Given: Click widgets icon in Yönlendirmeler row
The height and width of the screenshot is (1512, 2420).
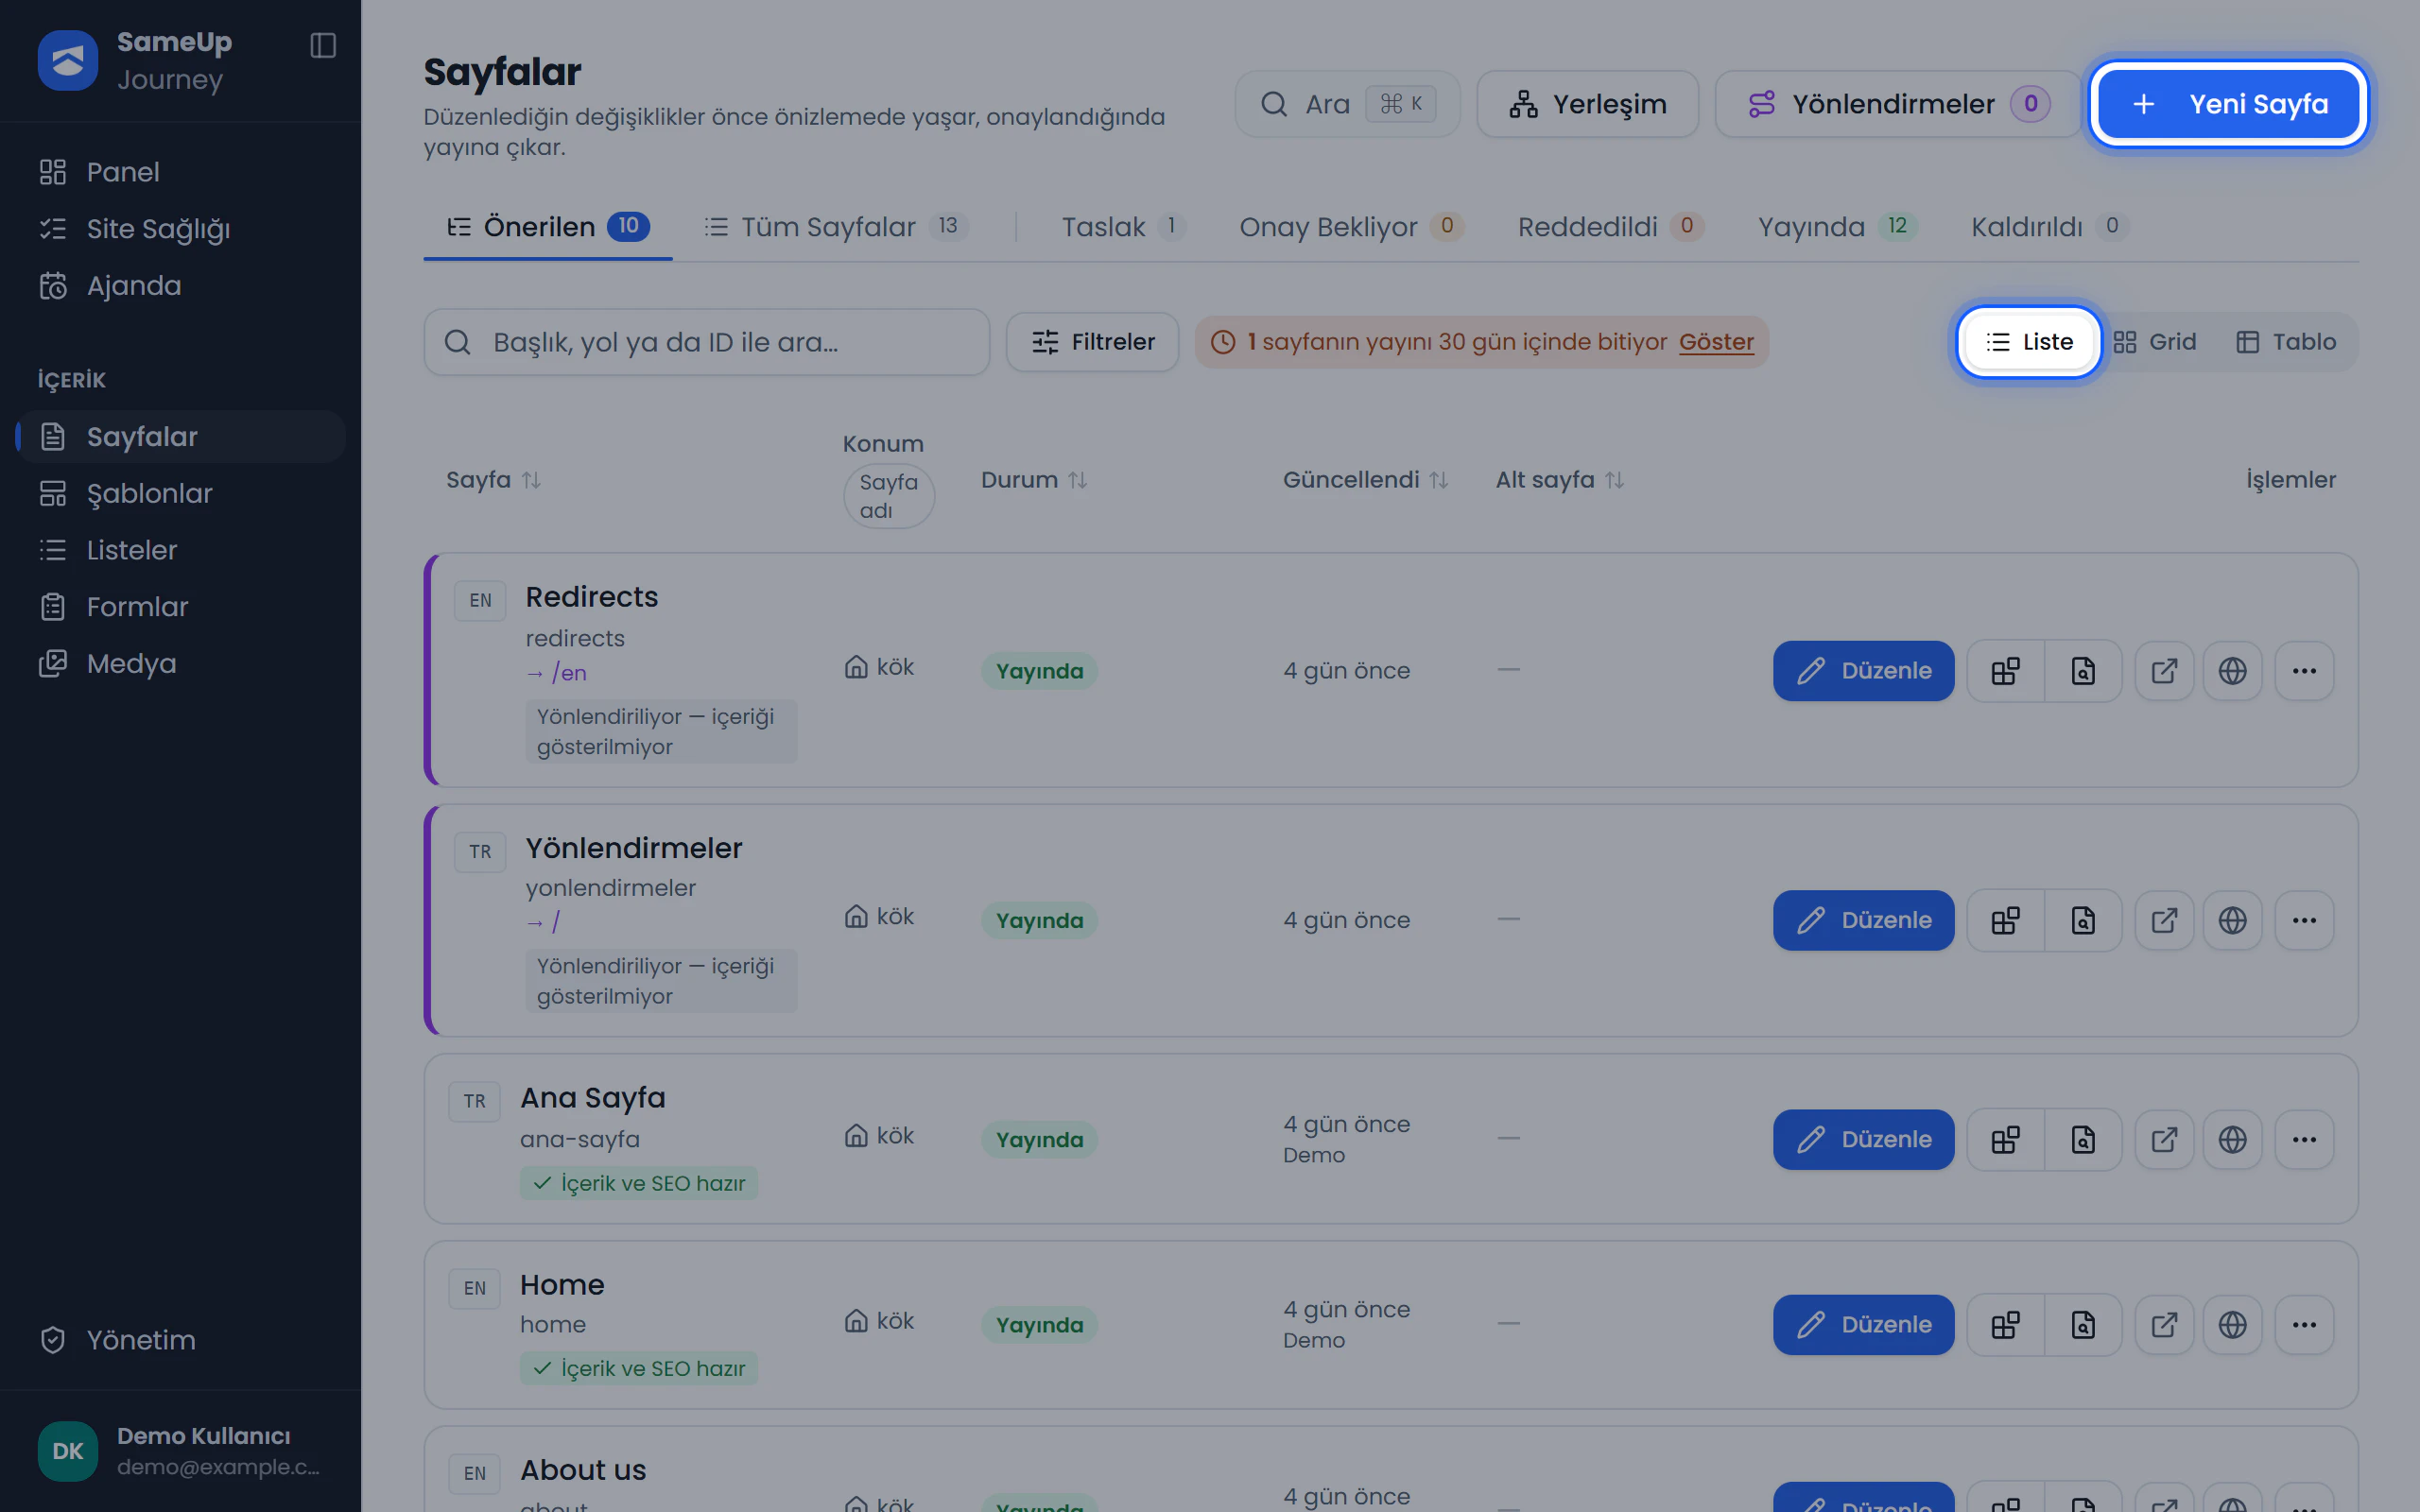Looking at the screenshot, I should click(2005, 920).
